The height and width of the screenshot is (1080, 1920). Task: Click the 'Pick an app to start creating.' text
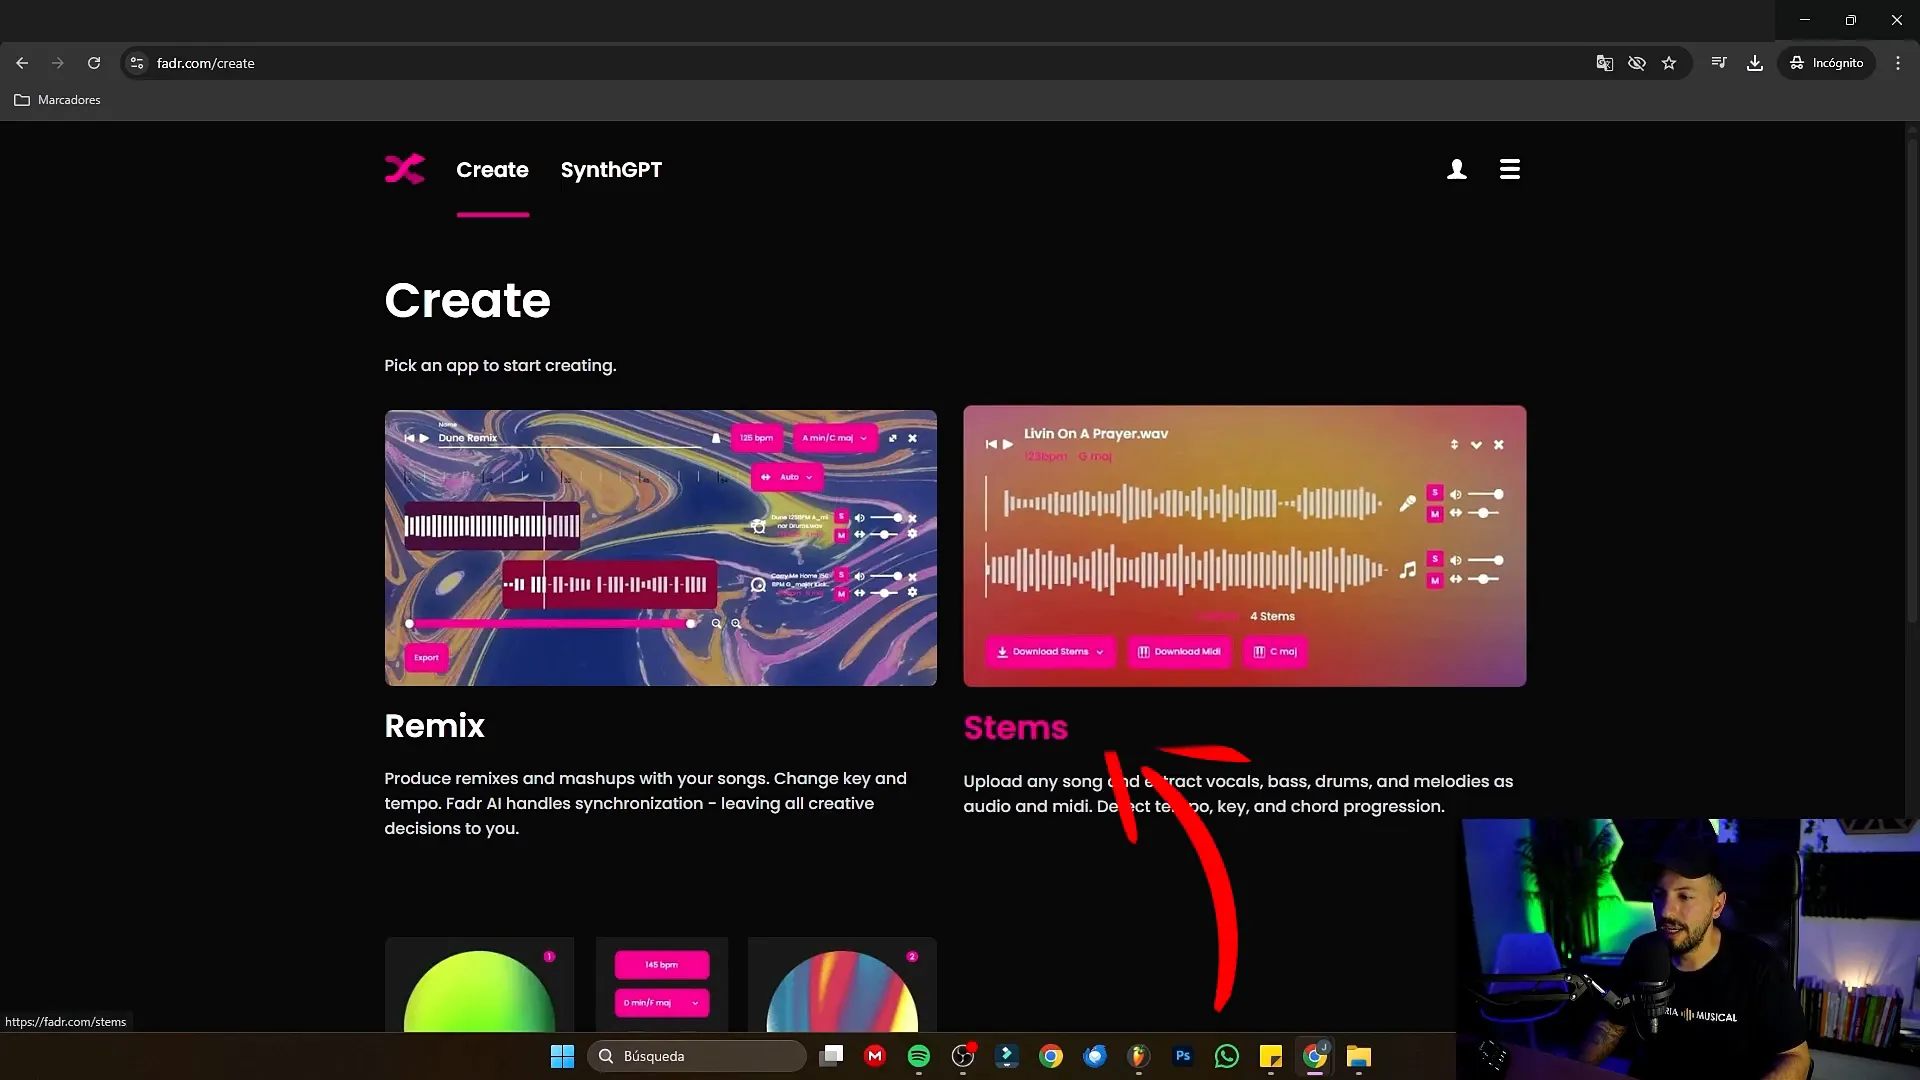point(500,366)
